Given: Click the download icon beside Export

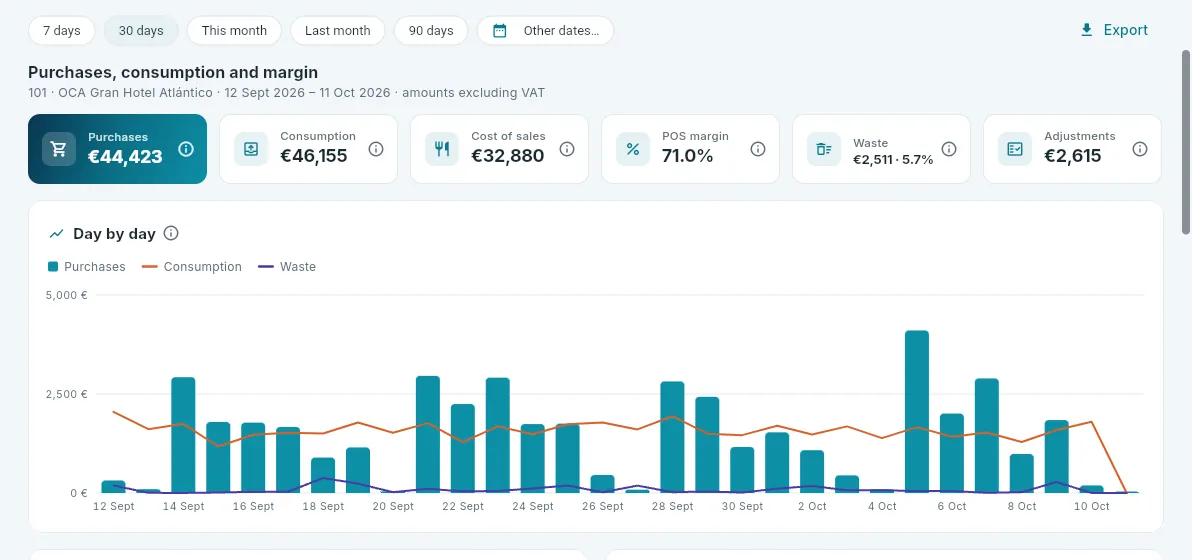Looking at the screenshot, I should pyautogui.click(x=1086, y=30).
